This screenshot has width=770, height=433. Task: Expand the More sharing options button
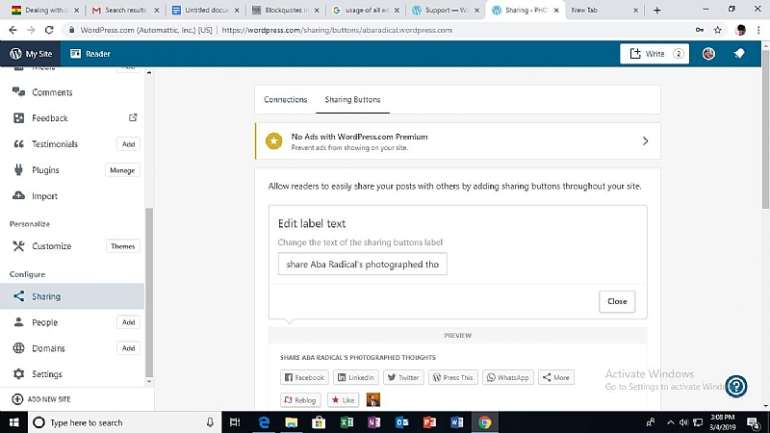(x=556, y=378)
